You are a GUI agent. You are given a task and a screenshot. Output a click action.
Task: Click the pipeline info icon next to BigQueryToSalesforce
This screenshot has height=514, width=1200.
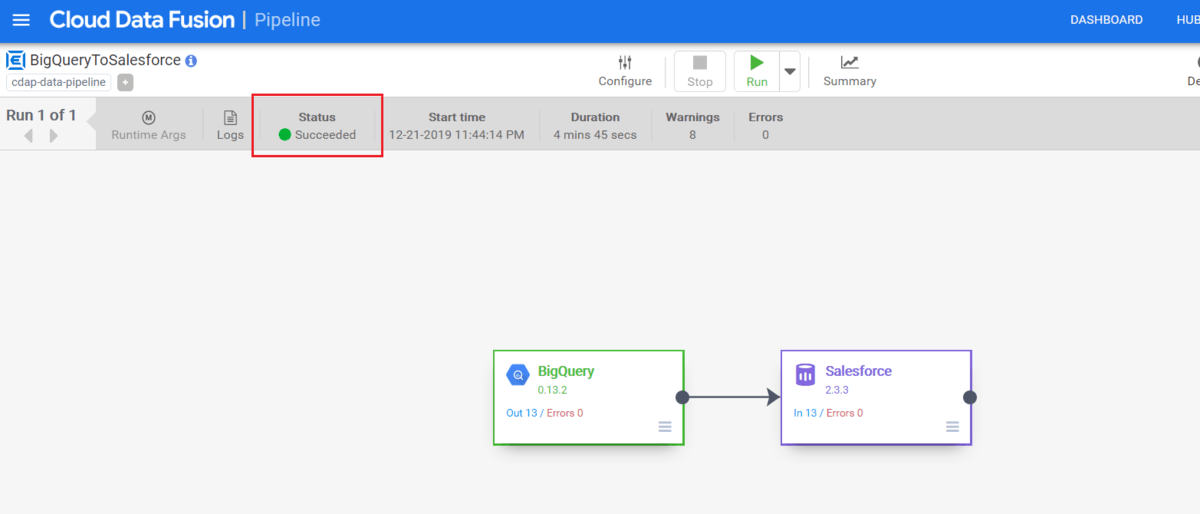191,60
